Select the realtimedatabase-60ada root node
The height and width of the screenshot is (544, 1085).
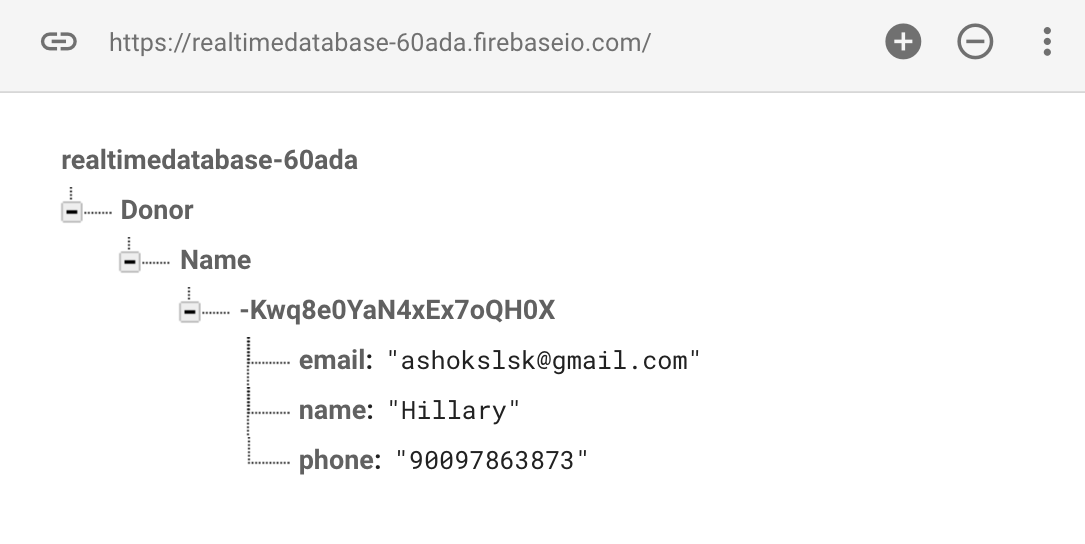click(x=210, y=160)
